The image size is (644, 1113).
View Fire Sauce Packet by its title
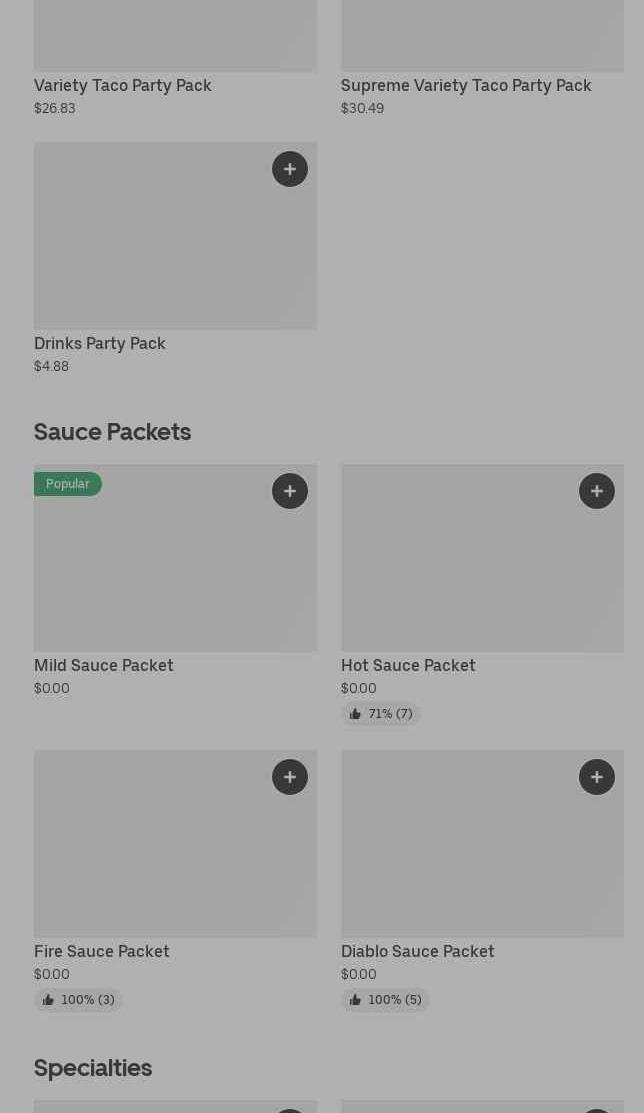click(102, 952)
